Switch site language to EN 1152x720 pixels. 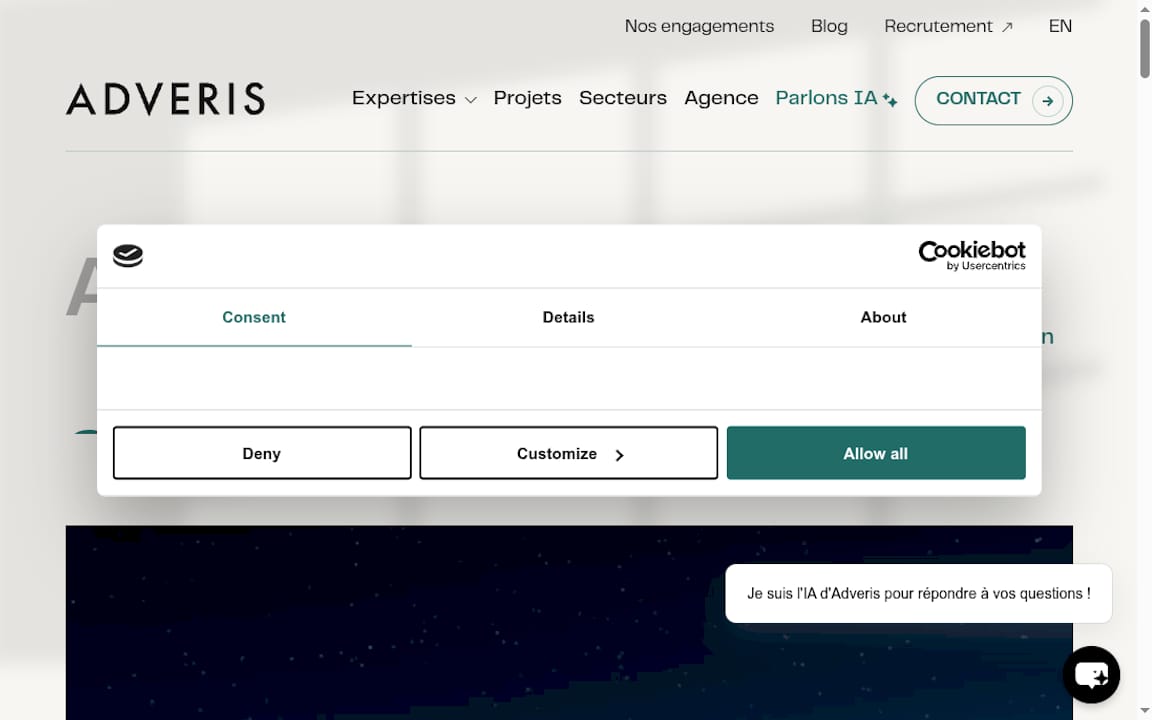click(1060, 26)
